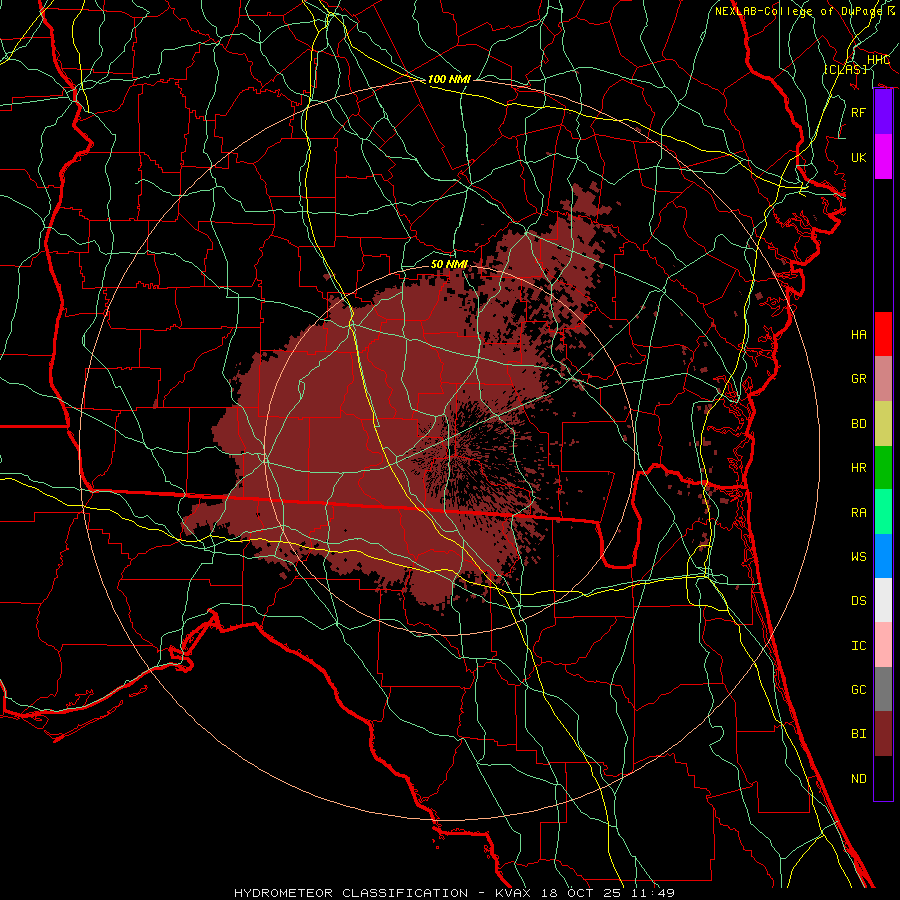This screenshot has width=900, height=900.
Task: Click the RA light green legend swatch
Action: click(883, 512)
